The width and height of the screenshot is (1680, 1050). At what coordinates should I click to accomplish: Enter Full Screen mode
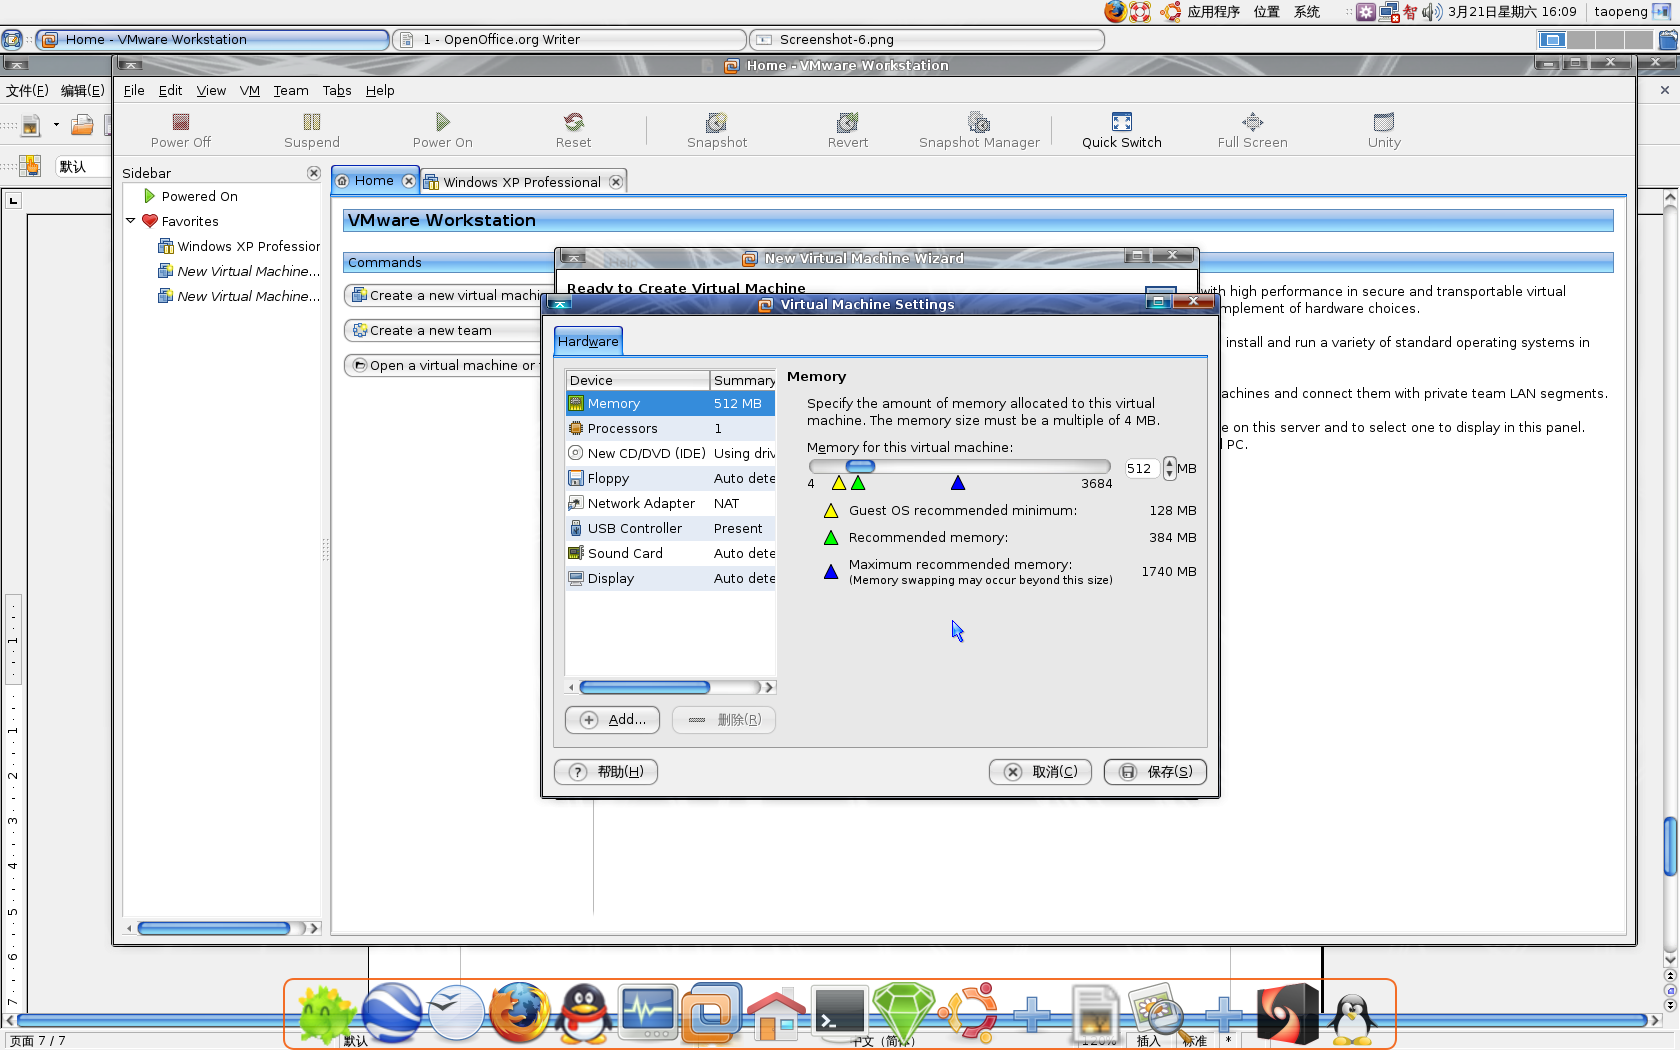(x=1253, y=130)
